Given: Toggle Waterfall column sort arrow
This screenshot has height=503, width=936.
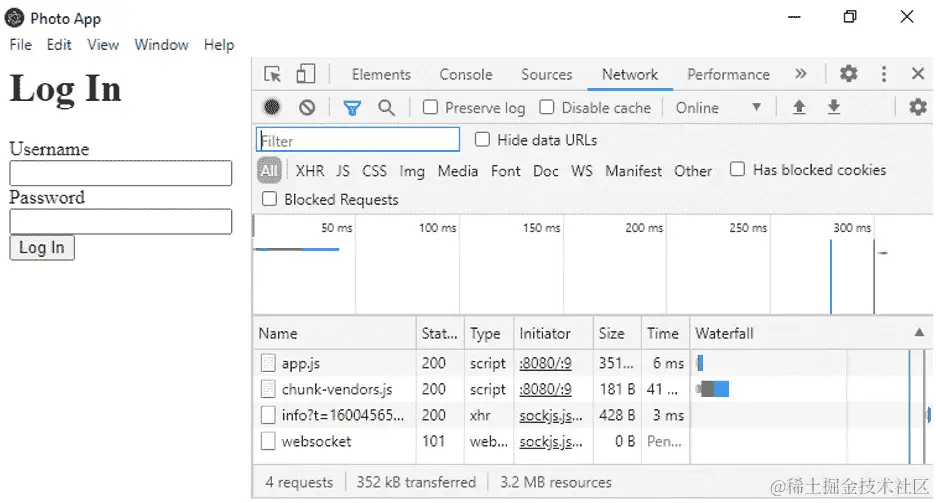Looking at the screenshot, I should (919, 333).
